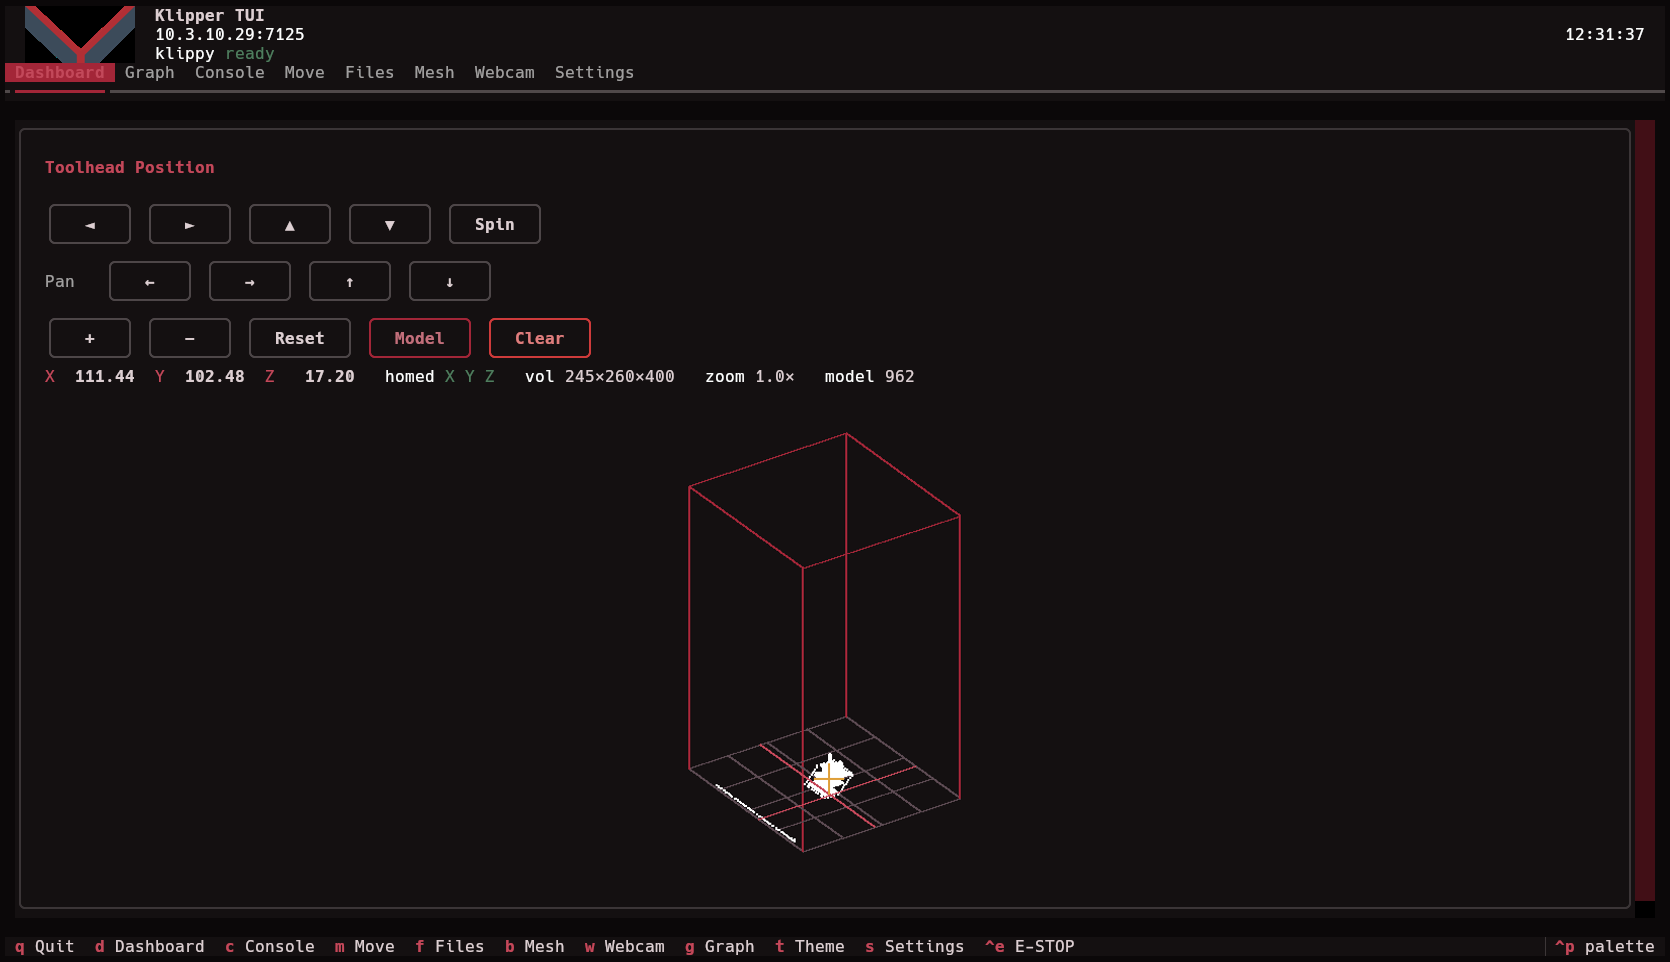
Task: Switch to the Graph tab
Action: (150, 72)
